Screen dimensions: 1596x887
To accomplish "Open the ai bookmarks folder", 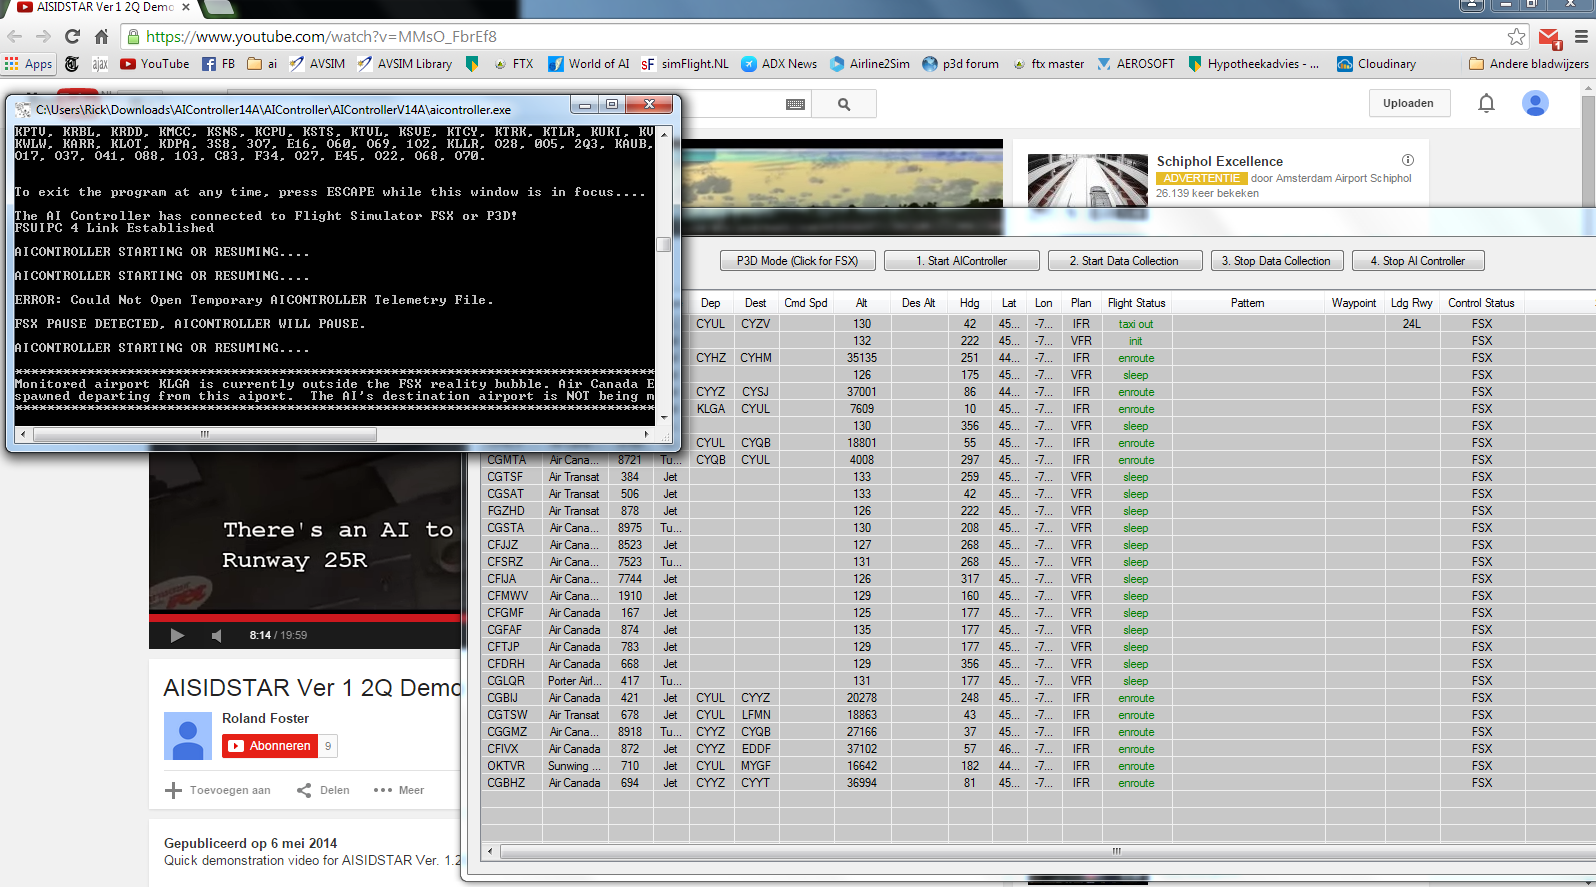I will click(262, 64).
